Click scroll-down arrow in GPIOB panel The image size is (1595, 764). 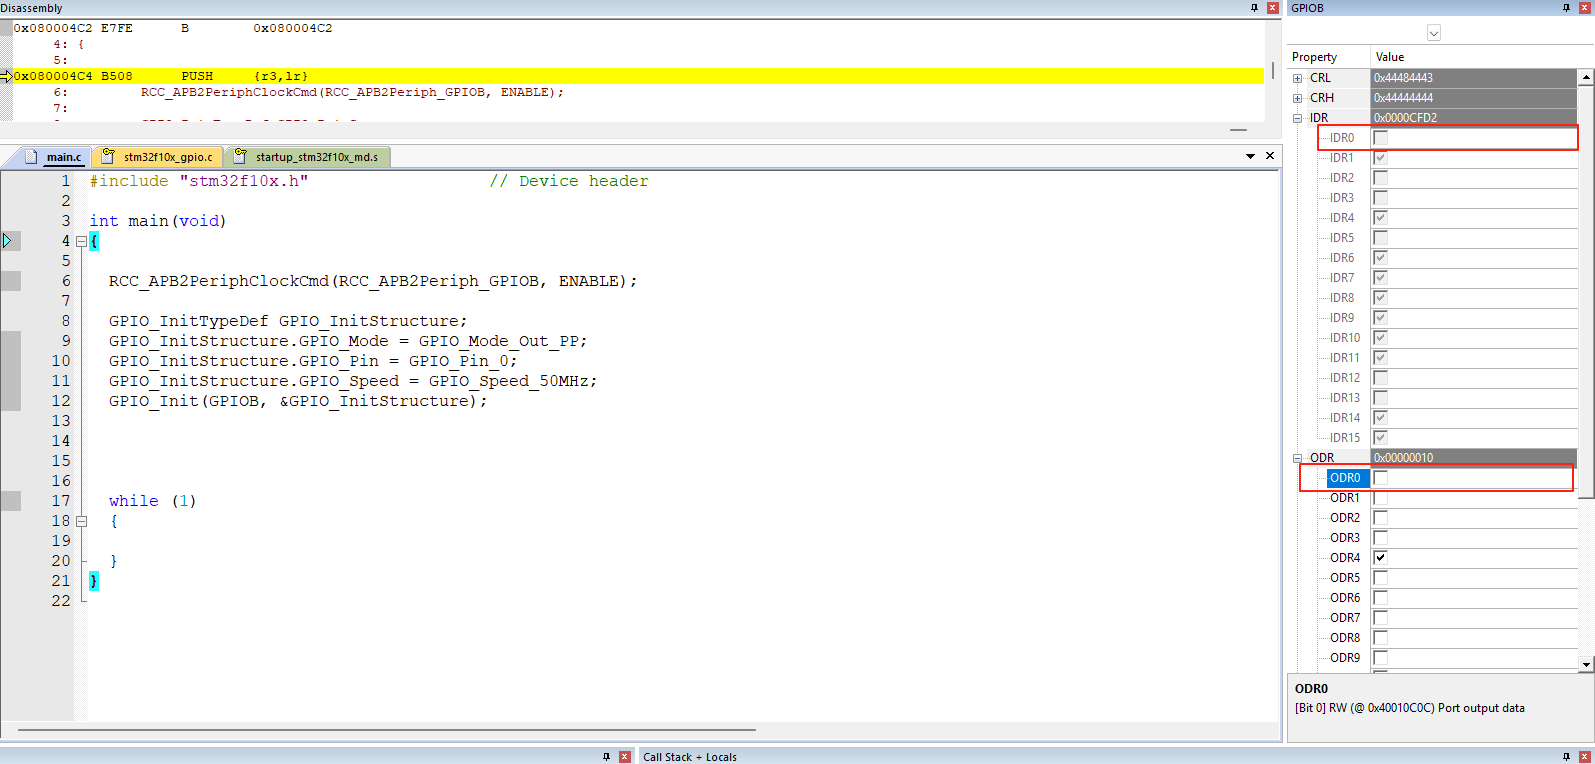[x=1586, y=664]
